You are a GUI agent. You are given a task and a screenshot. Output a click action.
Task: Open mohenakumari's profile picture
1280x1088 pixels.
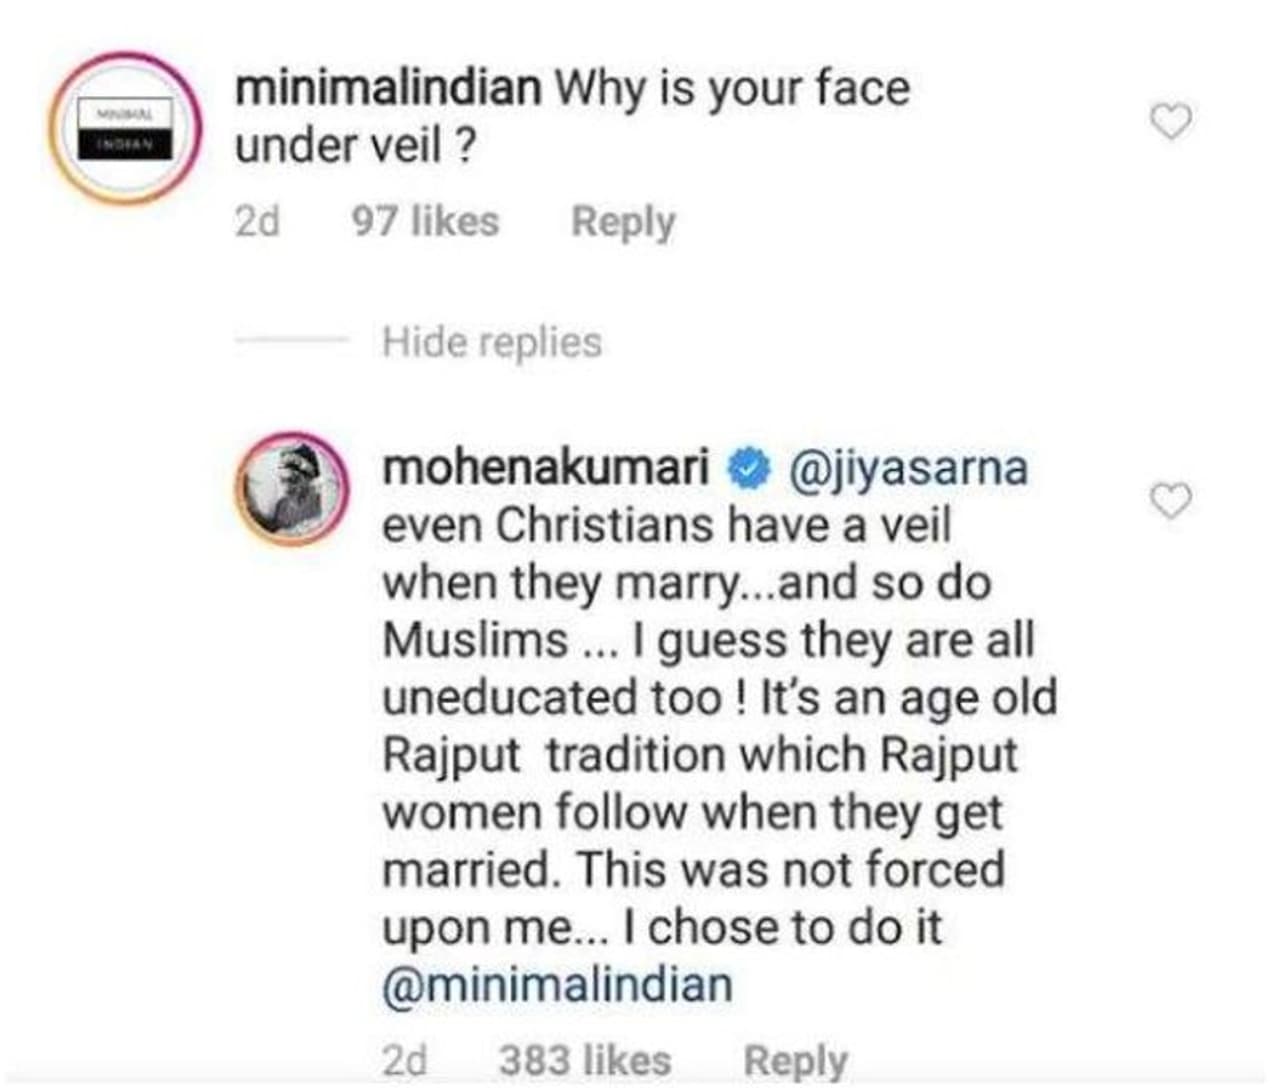pyautogui.click(x=292, y=490)
